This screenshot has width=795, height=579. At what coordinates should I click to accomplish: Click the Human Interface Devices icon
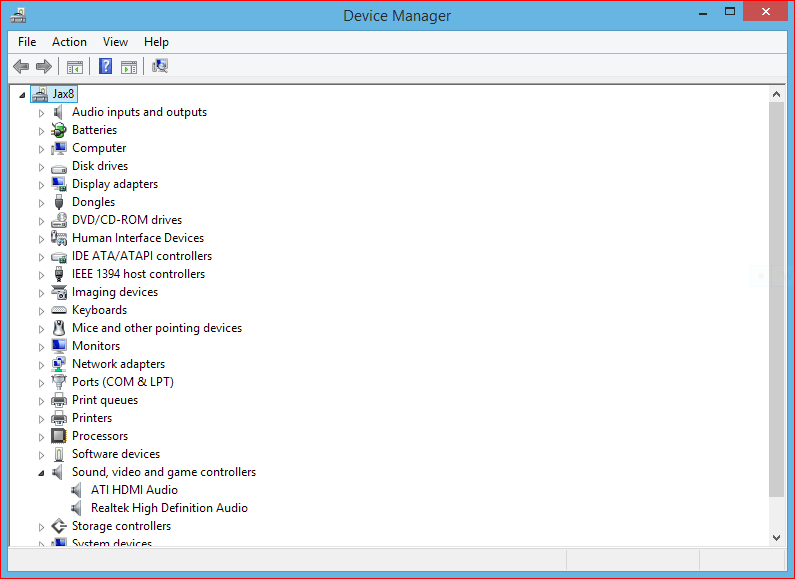point(59,238)
